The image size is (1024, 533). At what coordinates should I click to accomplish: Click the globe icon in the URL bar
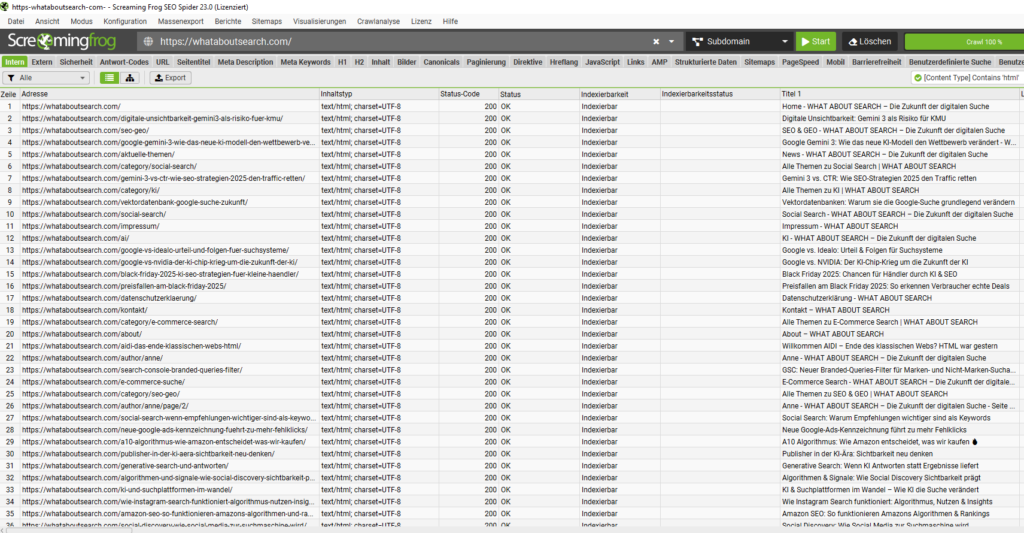pos(148,41)
